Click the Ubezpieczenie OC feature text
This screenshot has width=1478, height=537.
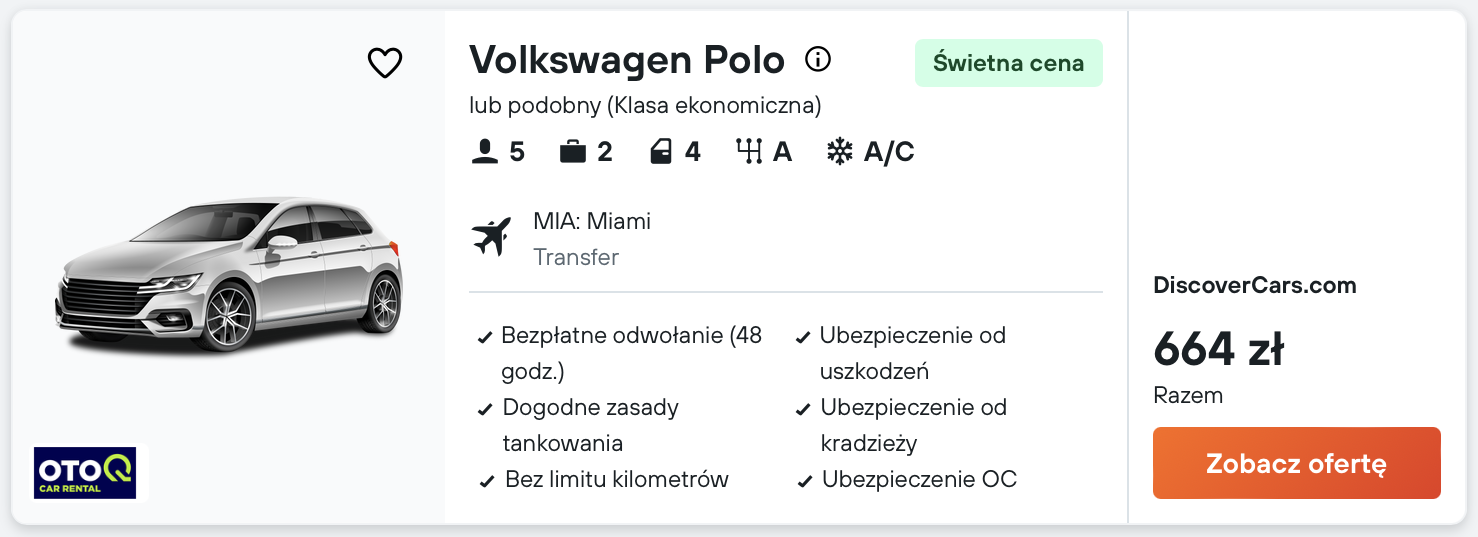coord(919,479)
